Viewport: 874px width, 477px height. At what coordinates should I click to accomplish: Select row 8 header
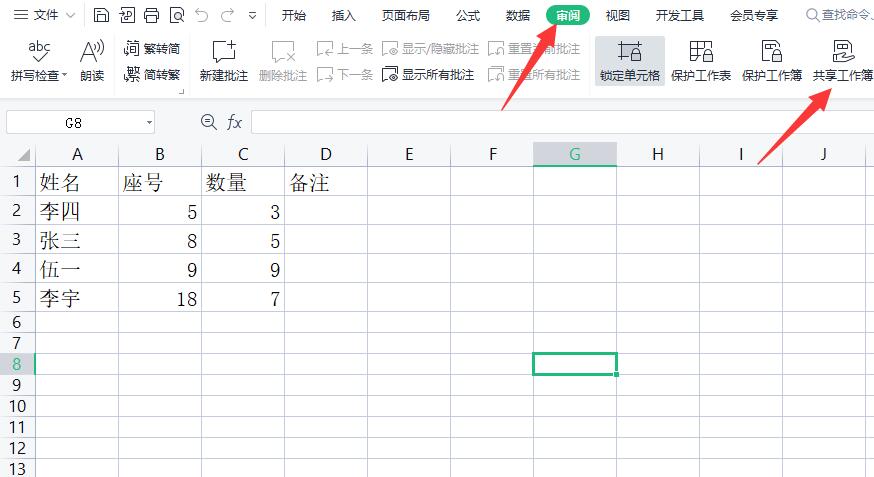17,364
